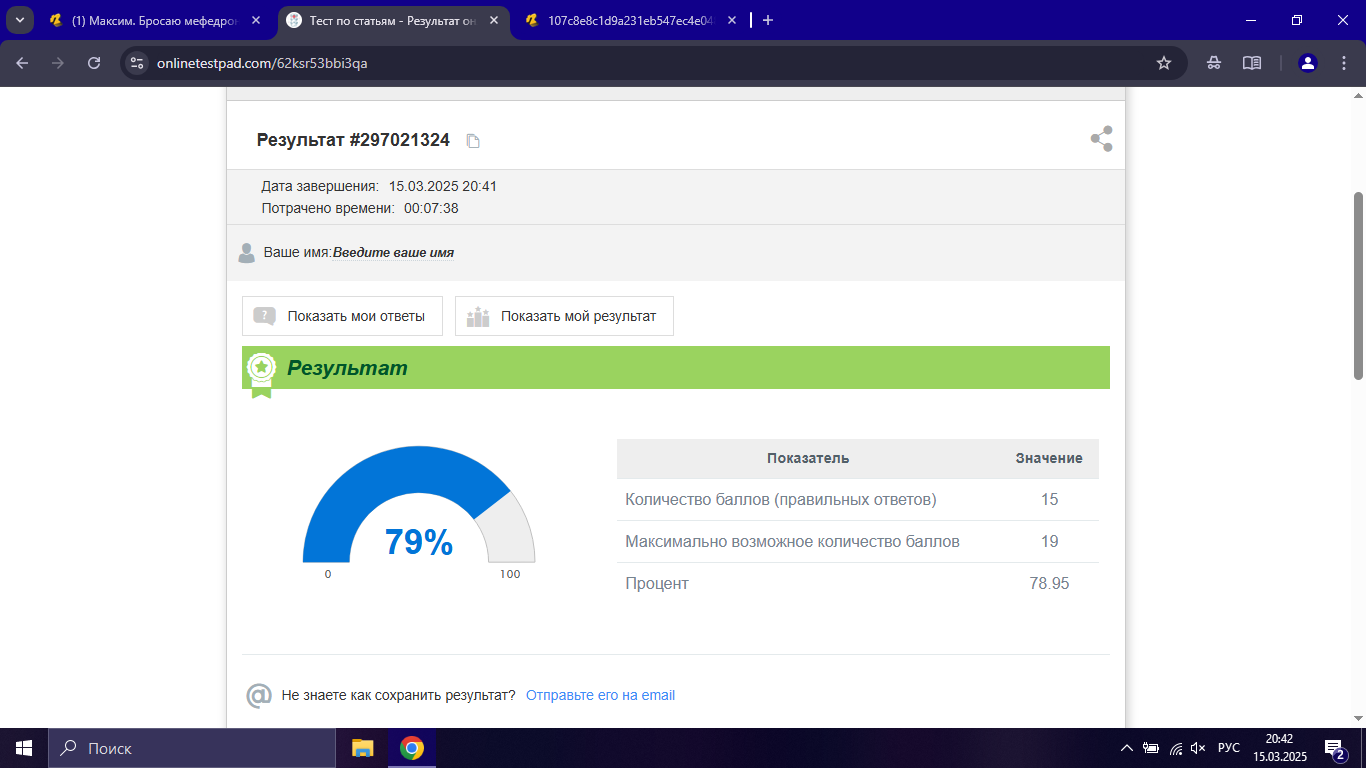Click Показать мои ответы button
Viewport: 1366px width, 782px height.
click(x=342, y=316)
